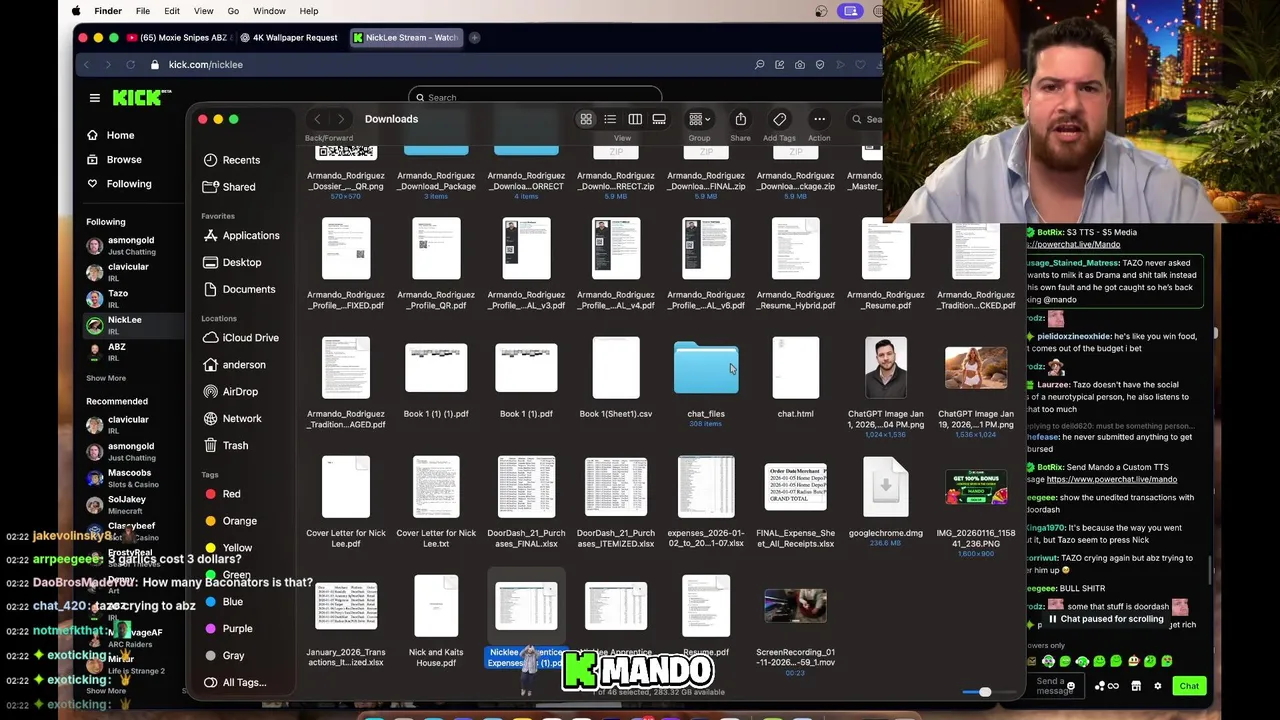Open iCloud Drive location
The width and height of the screenshot is (1280, 720).
[x=241, y=338]
